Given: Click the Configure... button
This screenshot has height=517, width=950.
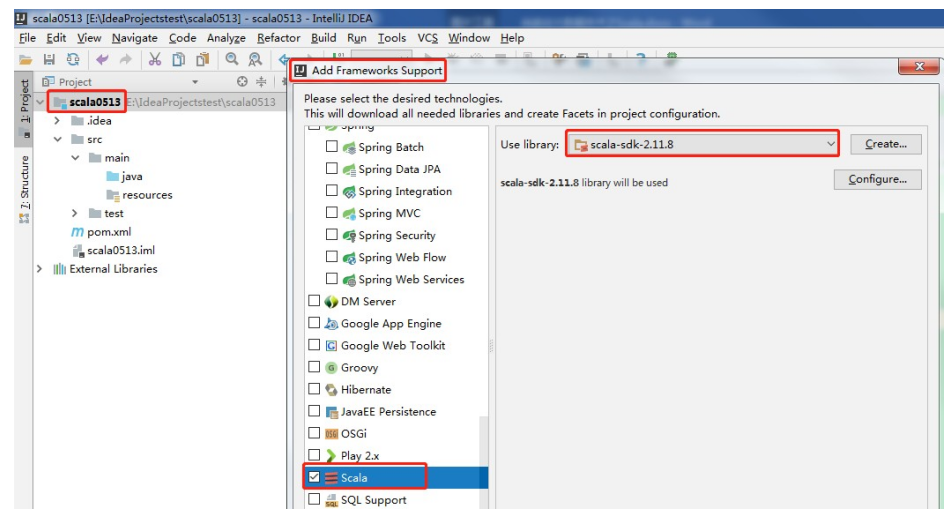Looking at the screenshot, I should point(878,179).
